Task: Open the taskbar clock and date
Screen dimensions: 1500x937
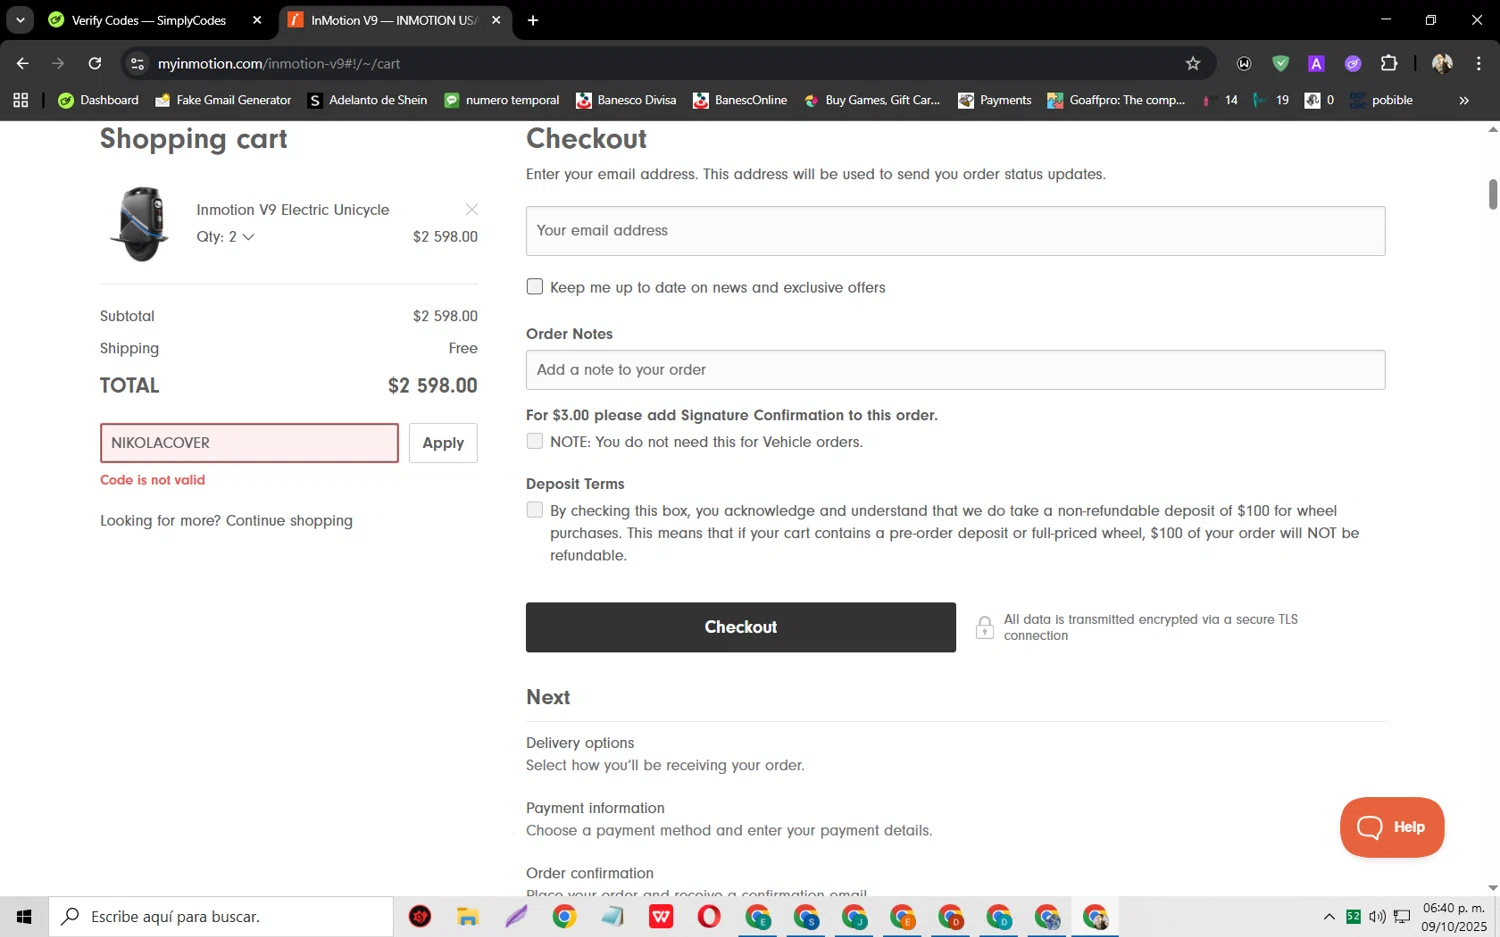Action: pos(1454,916)
